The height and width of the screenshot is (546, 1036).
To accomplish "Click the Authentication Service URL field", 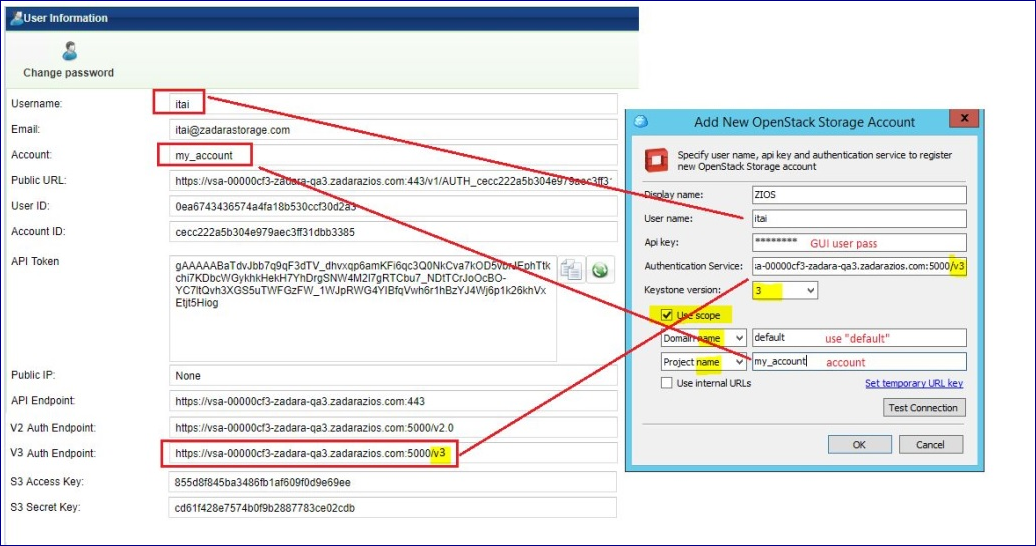I will pos(859,266).
